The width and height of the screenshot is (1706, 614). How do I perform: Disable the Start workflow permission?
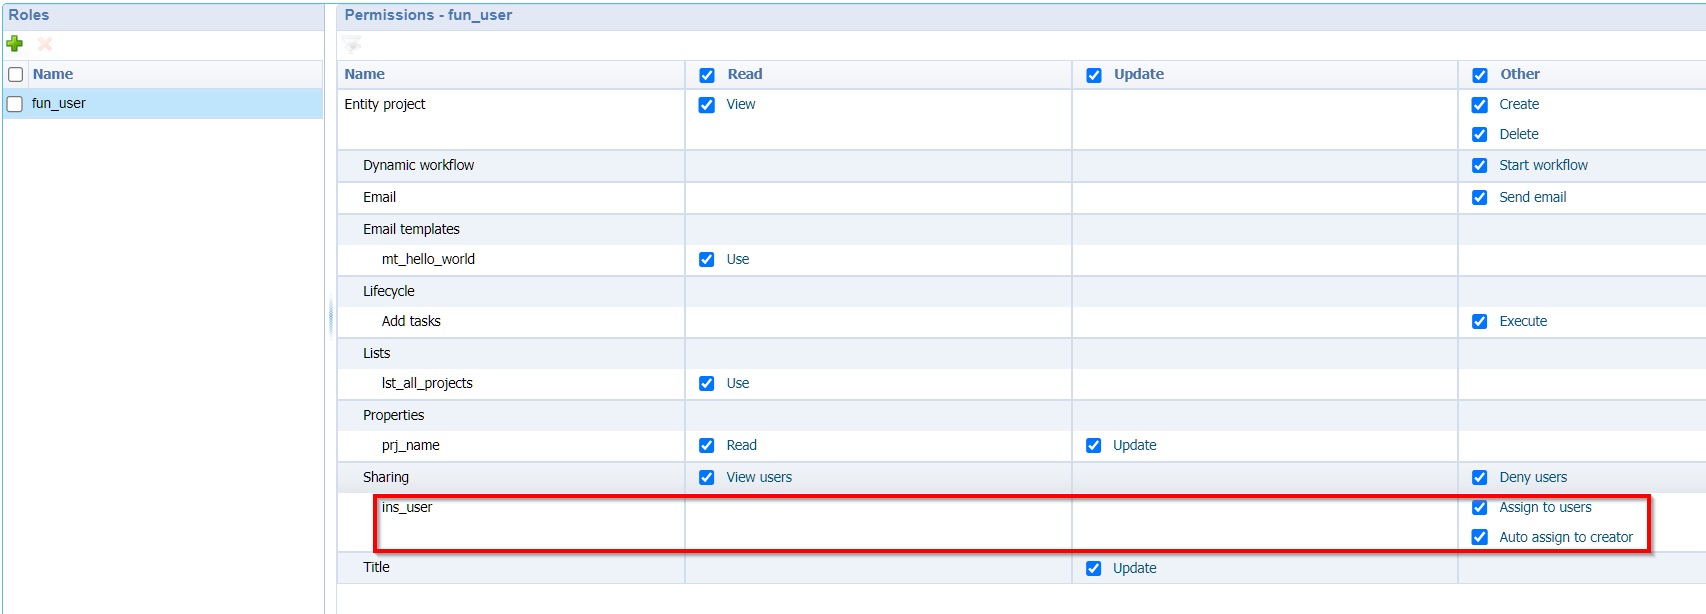pos(1480,166)
